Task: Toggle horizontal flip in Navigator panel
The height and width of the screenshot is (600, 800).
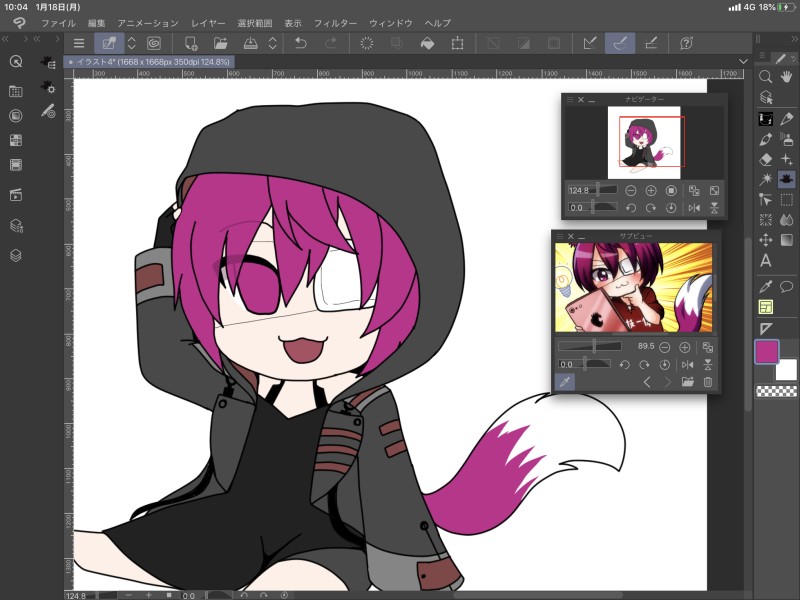Action: [x=694, y=208]
